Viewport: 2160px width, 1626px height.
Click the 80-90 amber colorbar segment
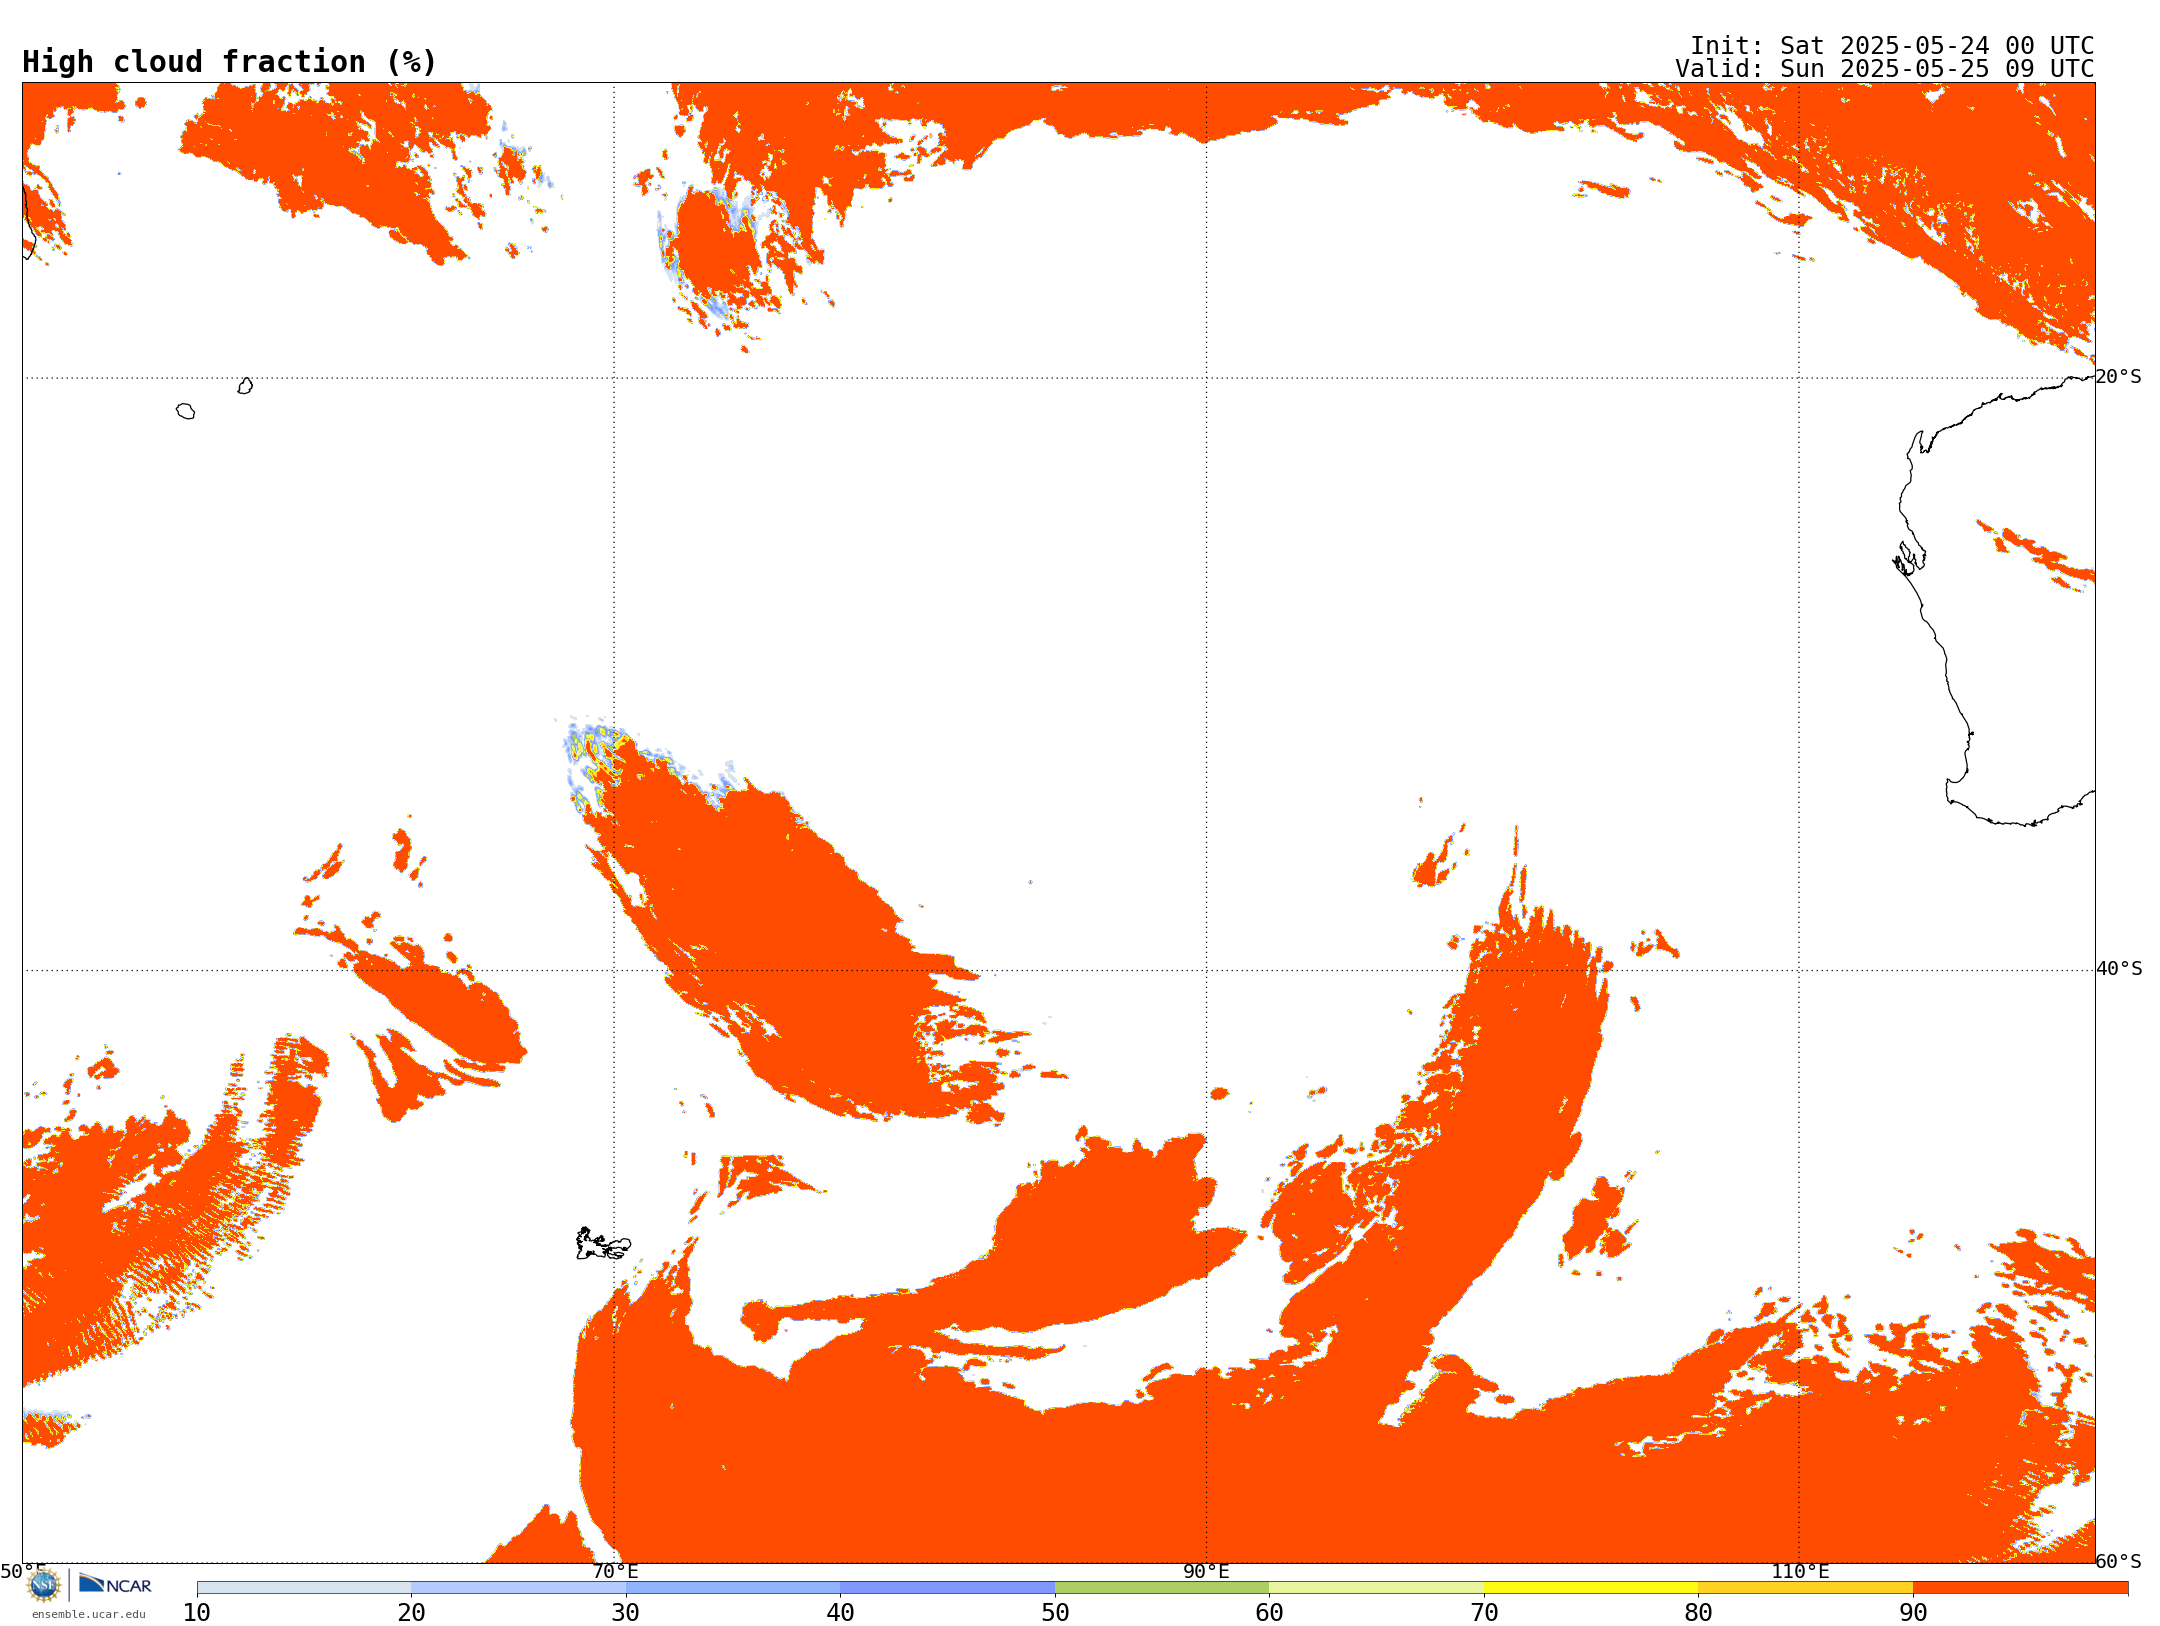[1805, 1588]
